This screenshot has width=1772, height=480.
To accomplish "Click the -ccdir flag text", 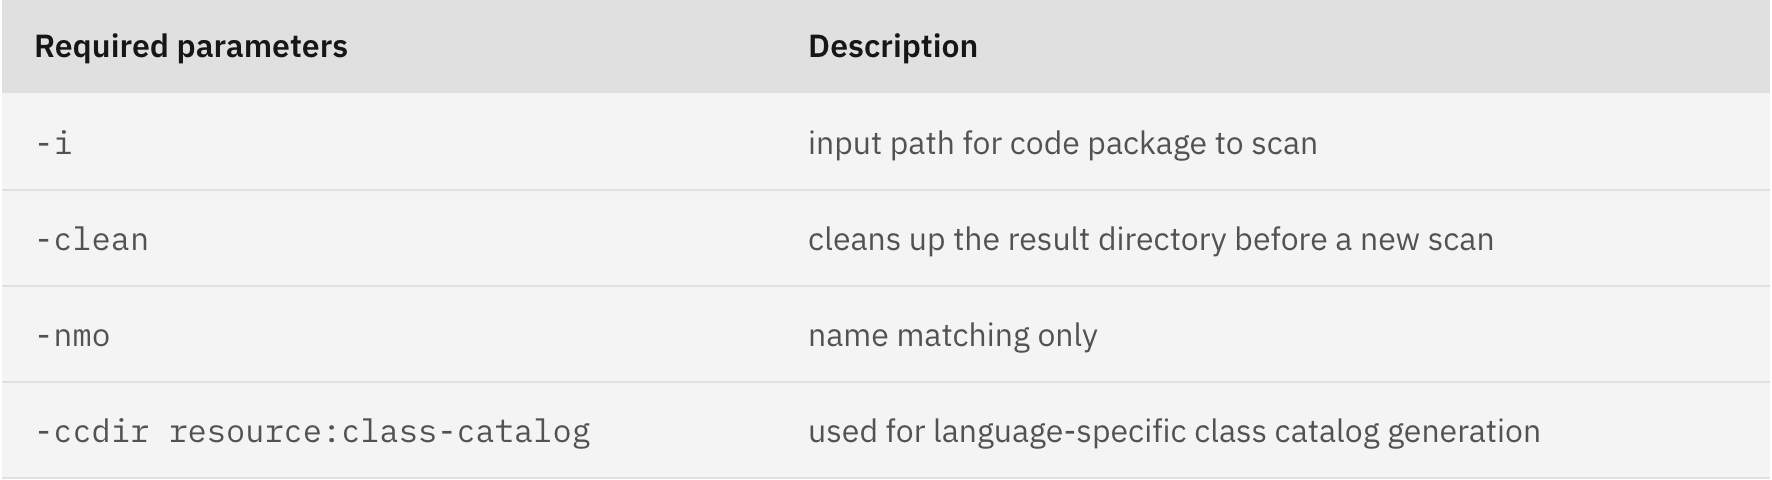I will 91,432.
